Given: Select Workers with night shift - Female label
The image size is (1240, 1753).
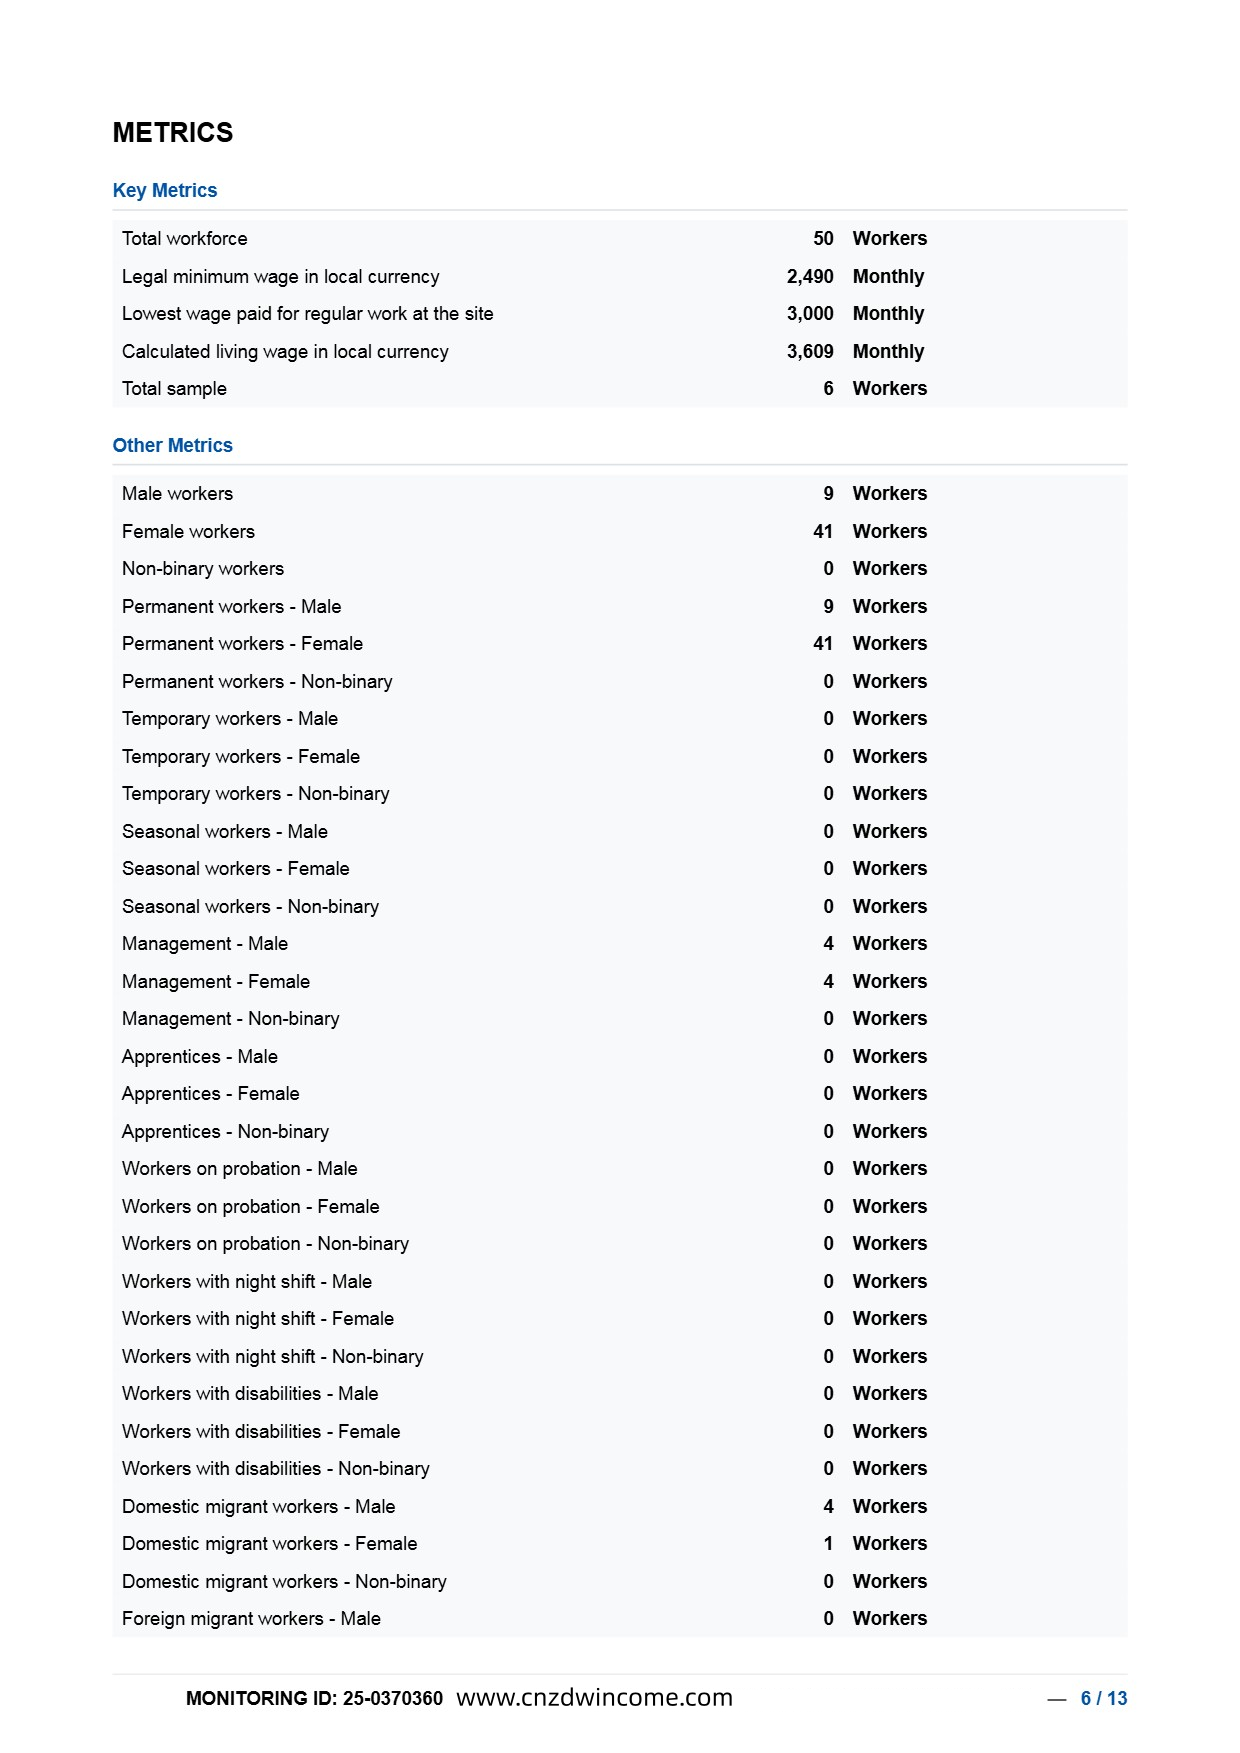Looking at the screenshot, I should pos(258,1319).
